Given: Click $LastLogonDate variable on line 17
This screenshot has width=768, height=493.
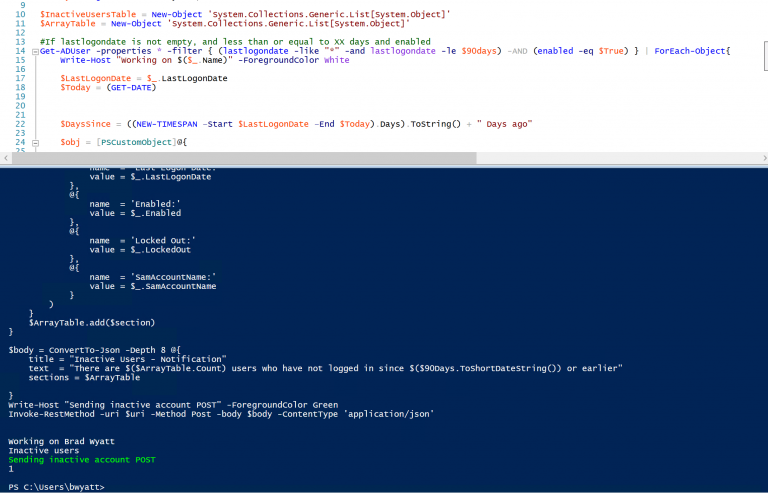Looking at the screenshot, I should (x=96, y=78).
